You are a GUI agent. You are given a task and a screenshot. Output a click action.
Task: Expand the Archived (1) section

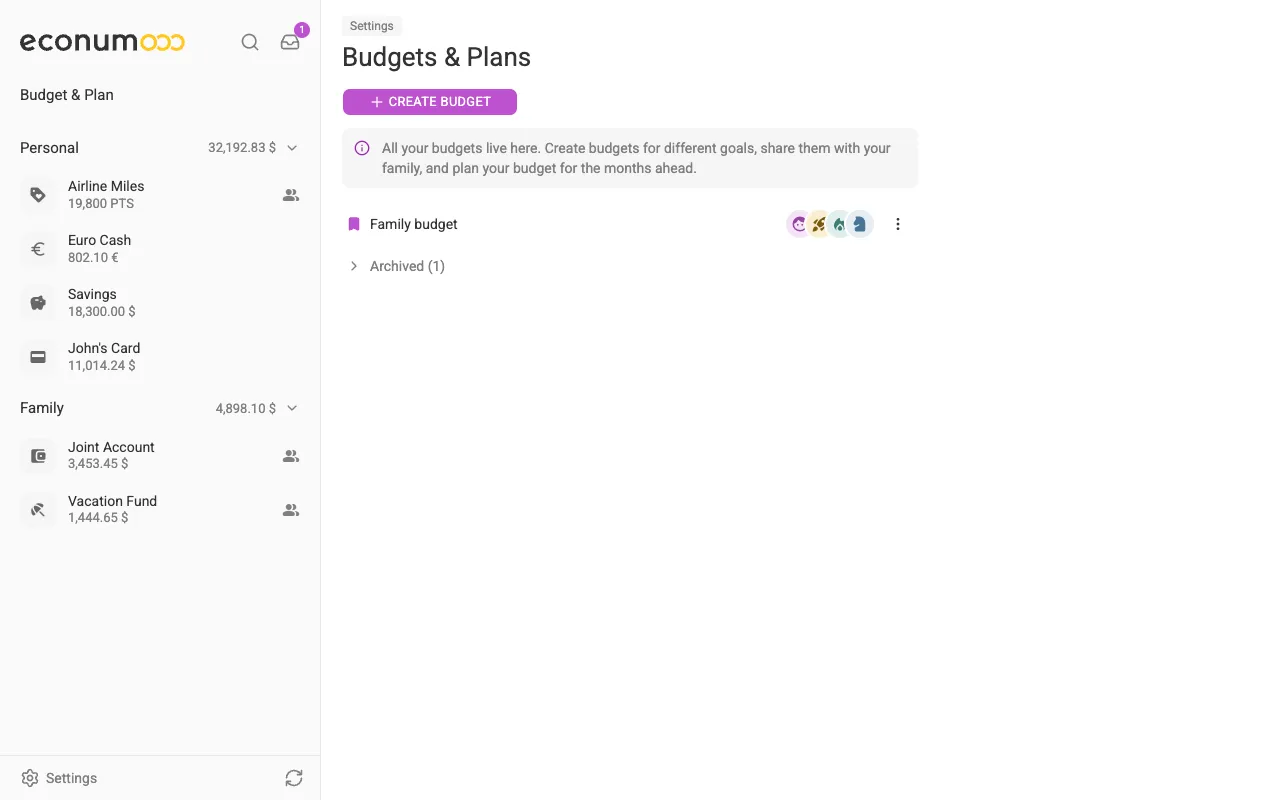tap(396, 266)
